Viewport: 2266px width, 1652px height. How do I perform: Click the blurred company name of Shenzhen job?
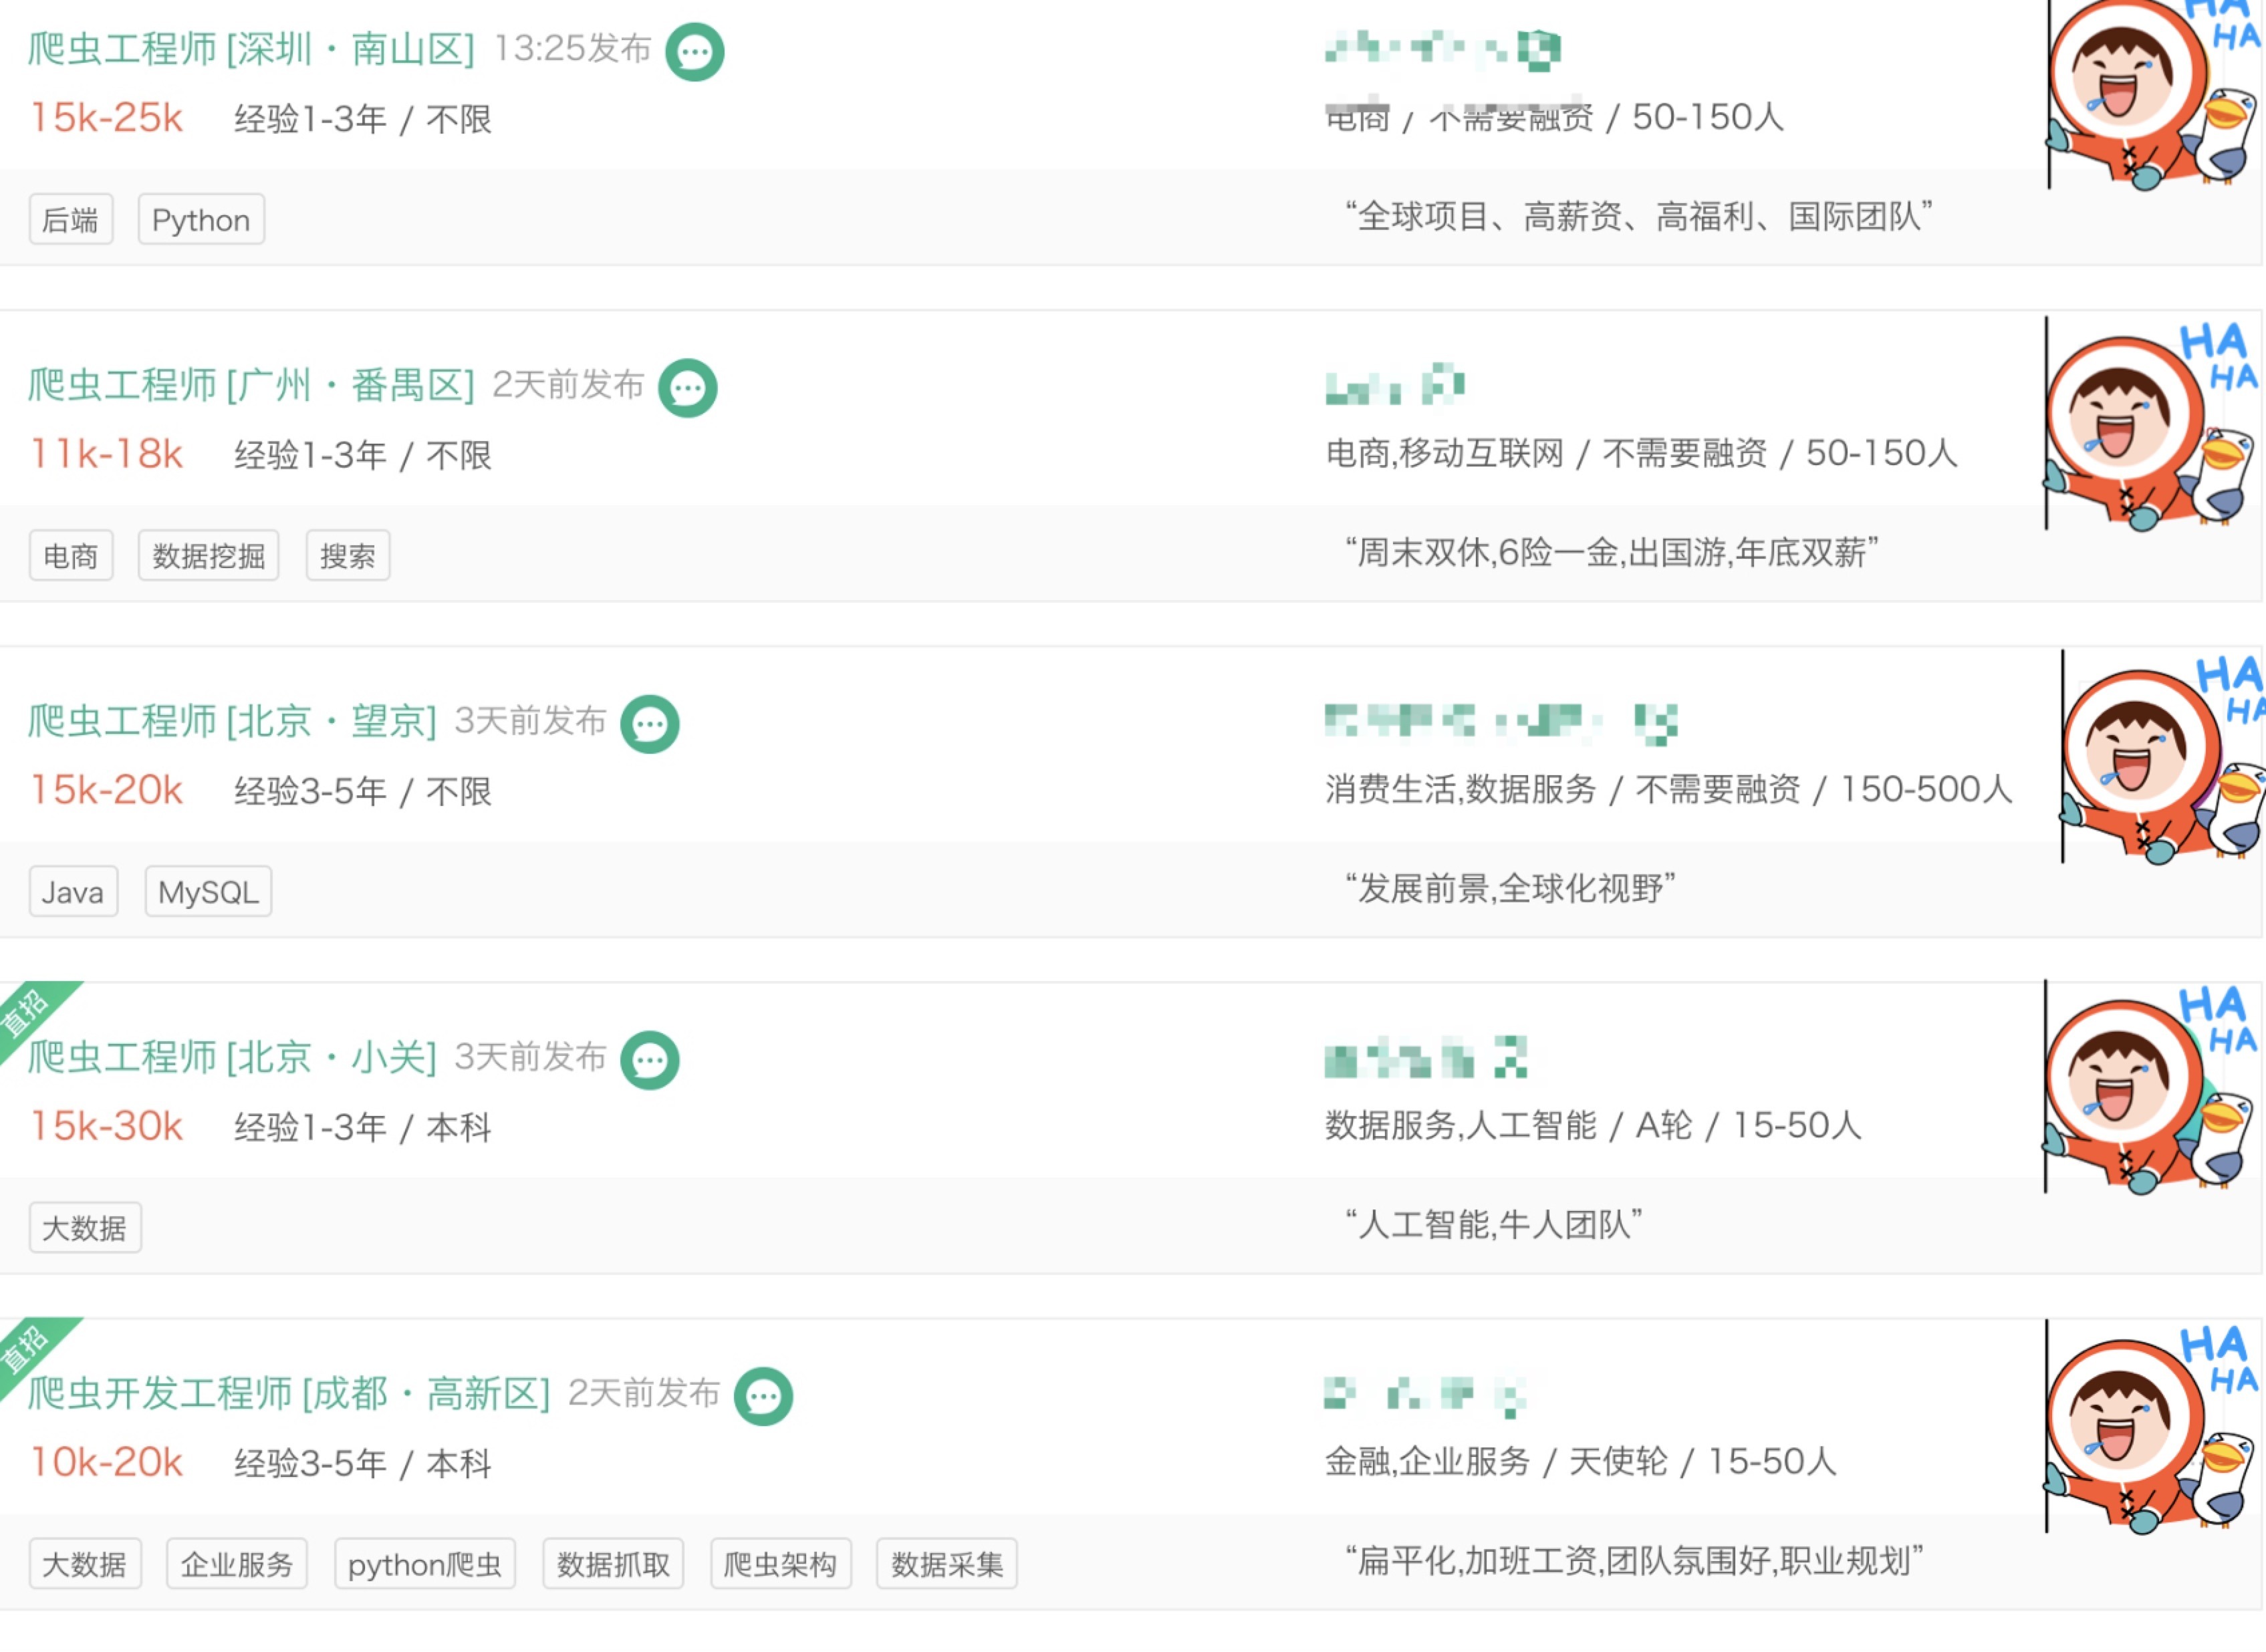[x=1442, y=50]
